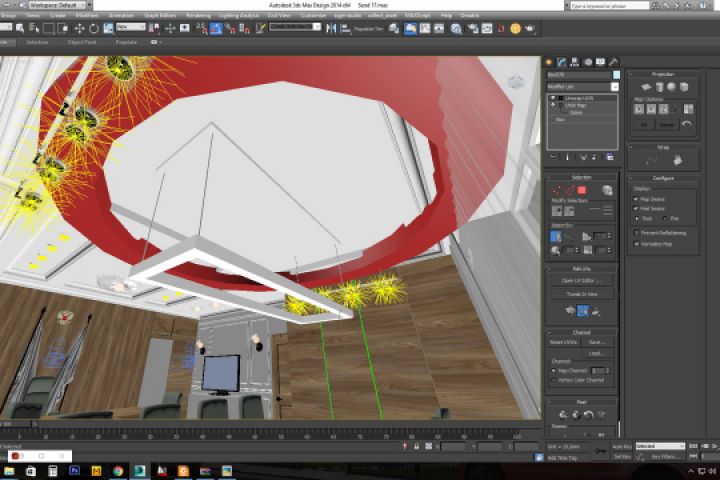Switch to Object Paint ribbon tab
This screenshot has height=480, width=720.
click(82, 42)
